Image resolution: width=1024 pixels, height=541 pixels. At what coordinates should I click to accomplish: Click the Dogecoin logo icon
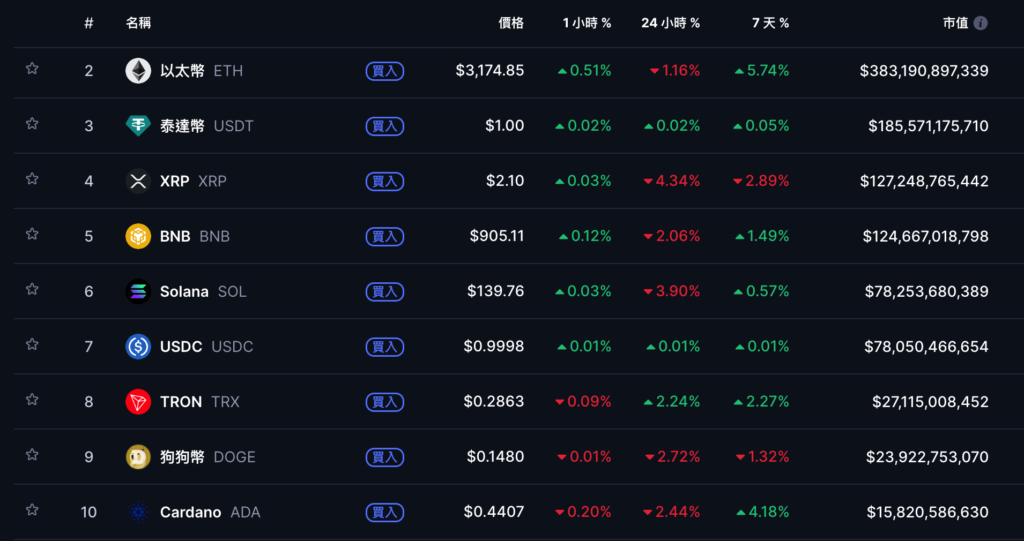(138, 456)
